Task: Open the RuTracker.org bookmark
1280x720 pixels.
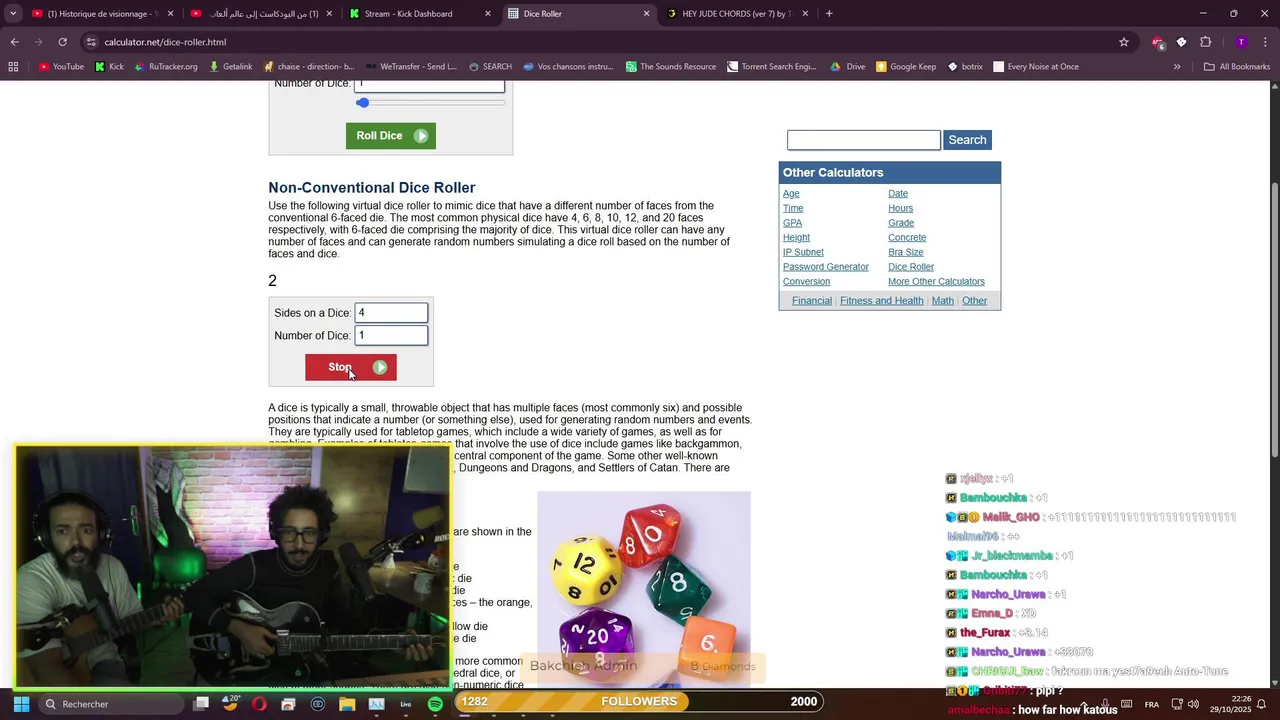Action: point(166,67)
